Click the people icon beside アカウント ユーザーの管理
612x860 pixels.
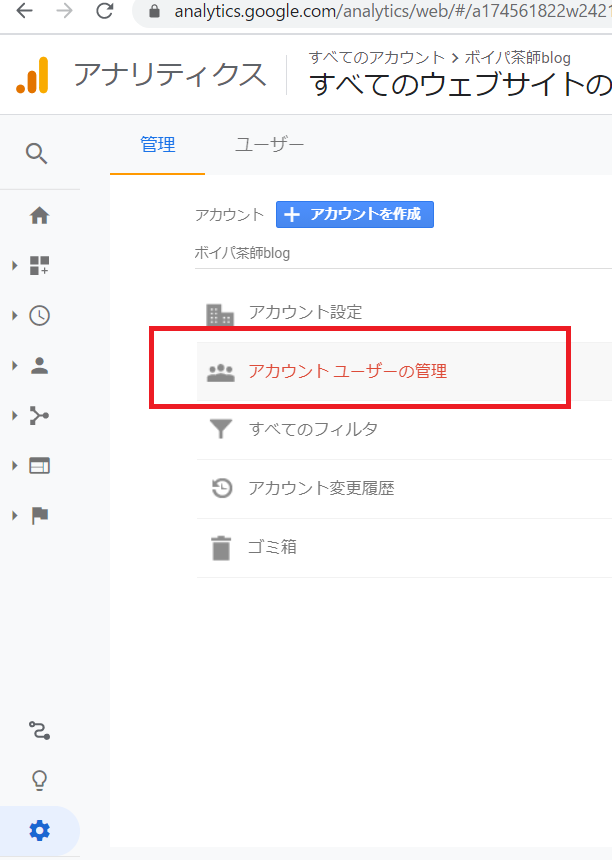[220, 373]
